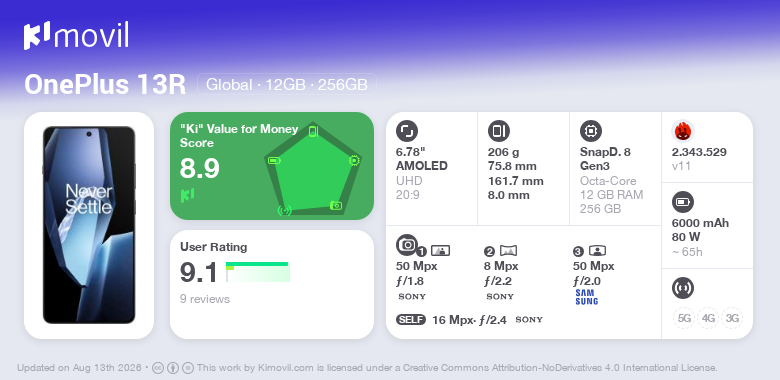The height and width of the screenshot is (380, 780).
Task: Click the Kimovil logo
Action: tap(76, 36)
